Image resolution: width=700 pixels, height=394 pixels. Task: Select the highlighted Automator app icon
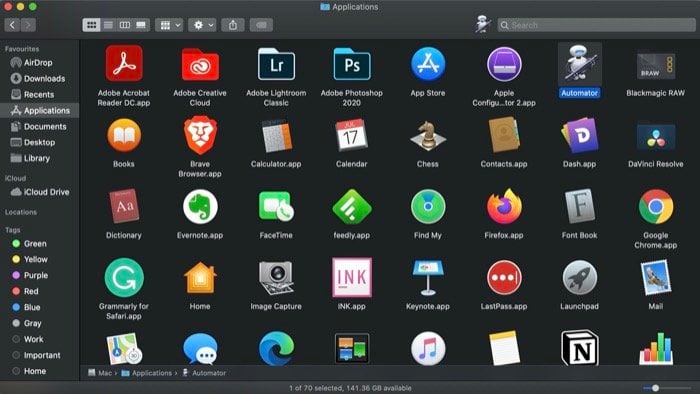(x=579, y=64)
